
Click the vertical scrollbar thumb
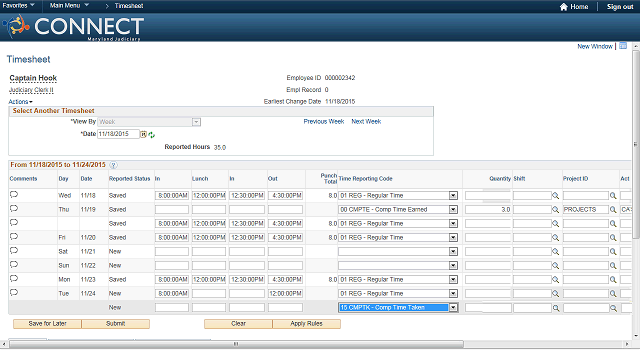coord(636,143)
